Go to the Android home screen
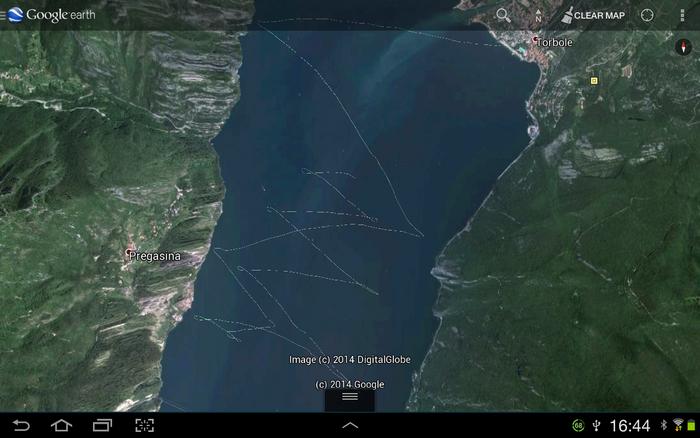The width and height of the screenshot is (700, 438). [61, 425]
